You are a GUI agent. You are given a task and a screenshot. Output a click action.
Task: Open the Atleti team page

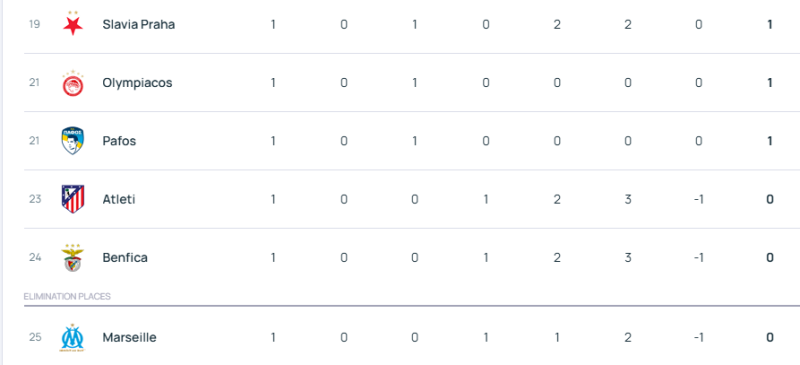point(119,199)
